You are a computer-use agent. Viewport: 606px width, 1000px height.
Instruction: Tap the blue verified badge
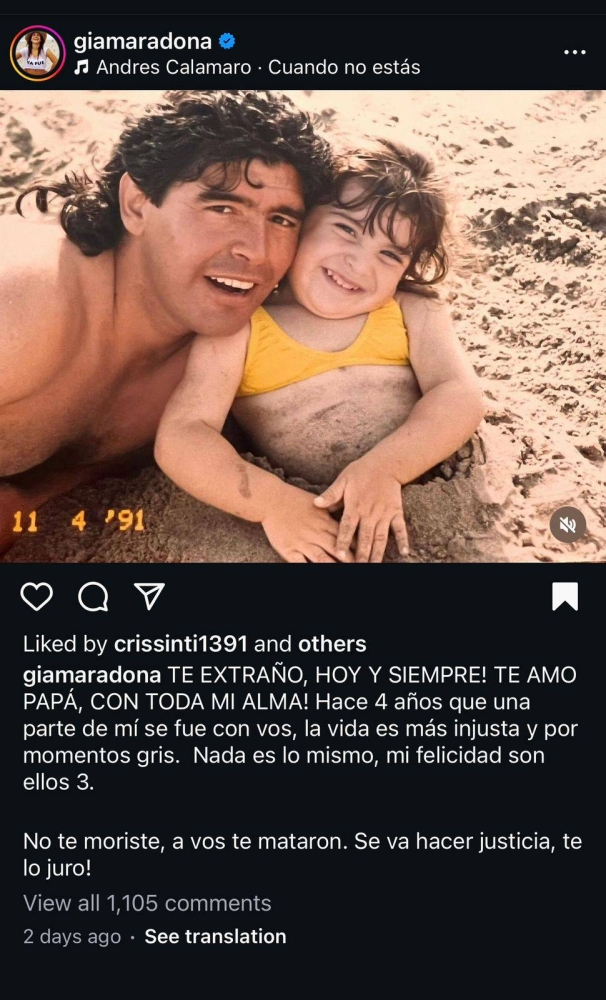226,41
